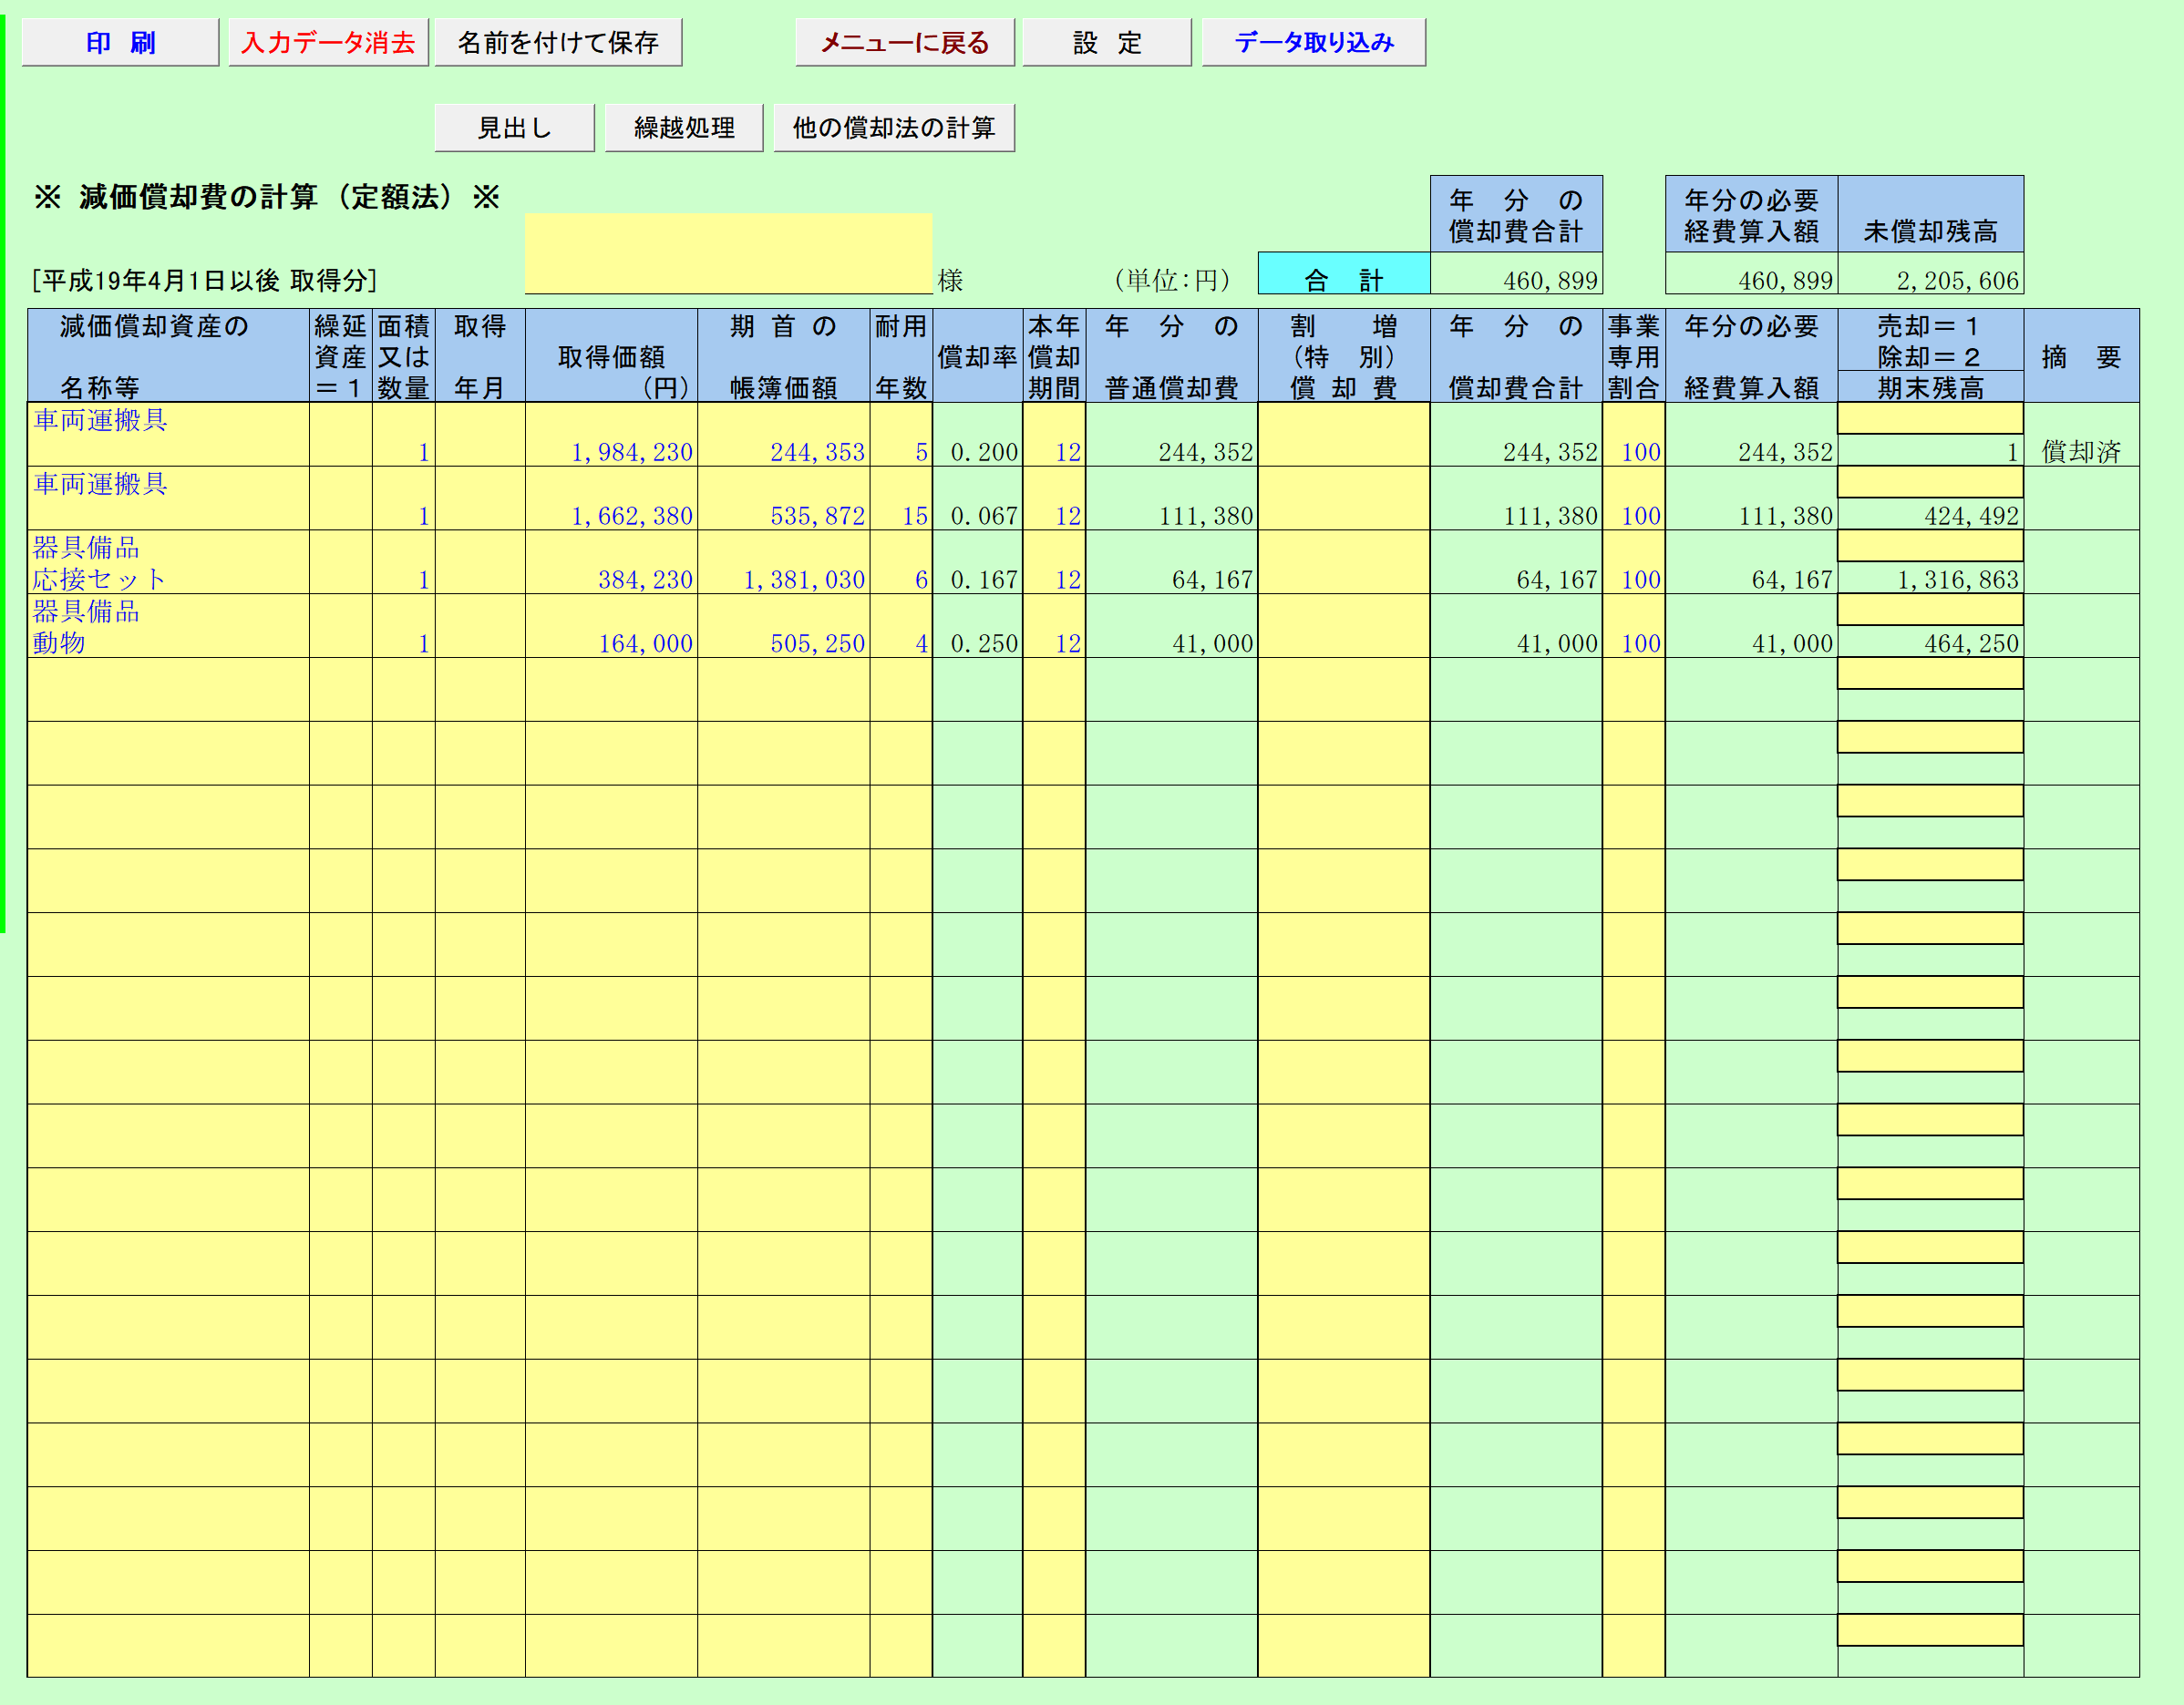The height and width of the screenshot is (1705, 2184).
Task: Run 繰越処理 carry-forward button
Action: coord(683,128)
